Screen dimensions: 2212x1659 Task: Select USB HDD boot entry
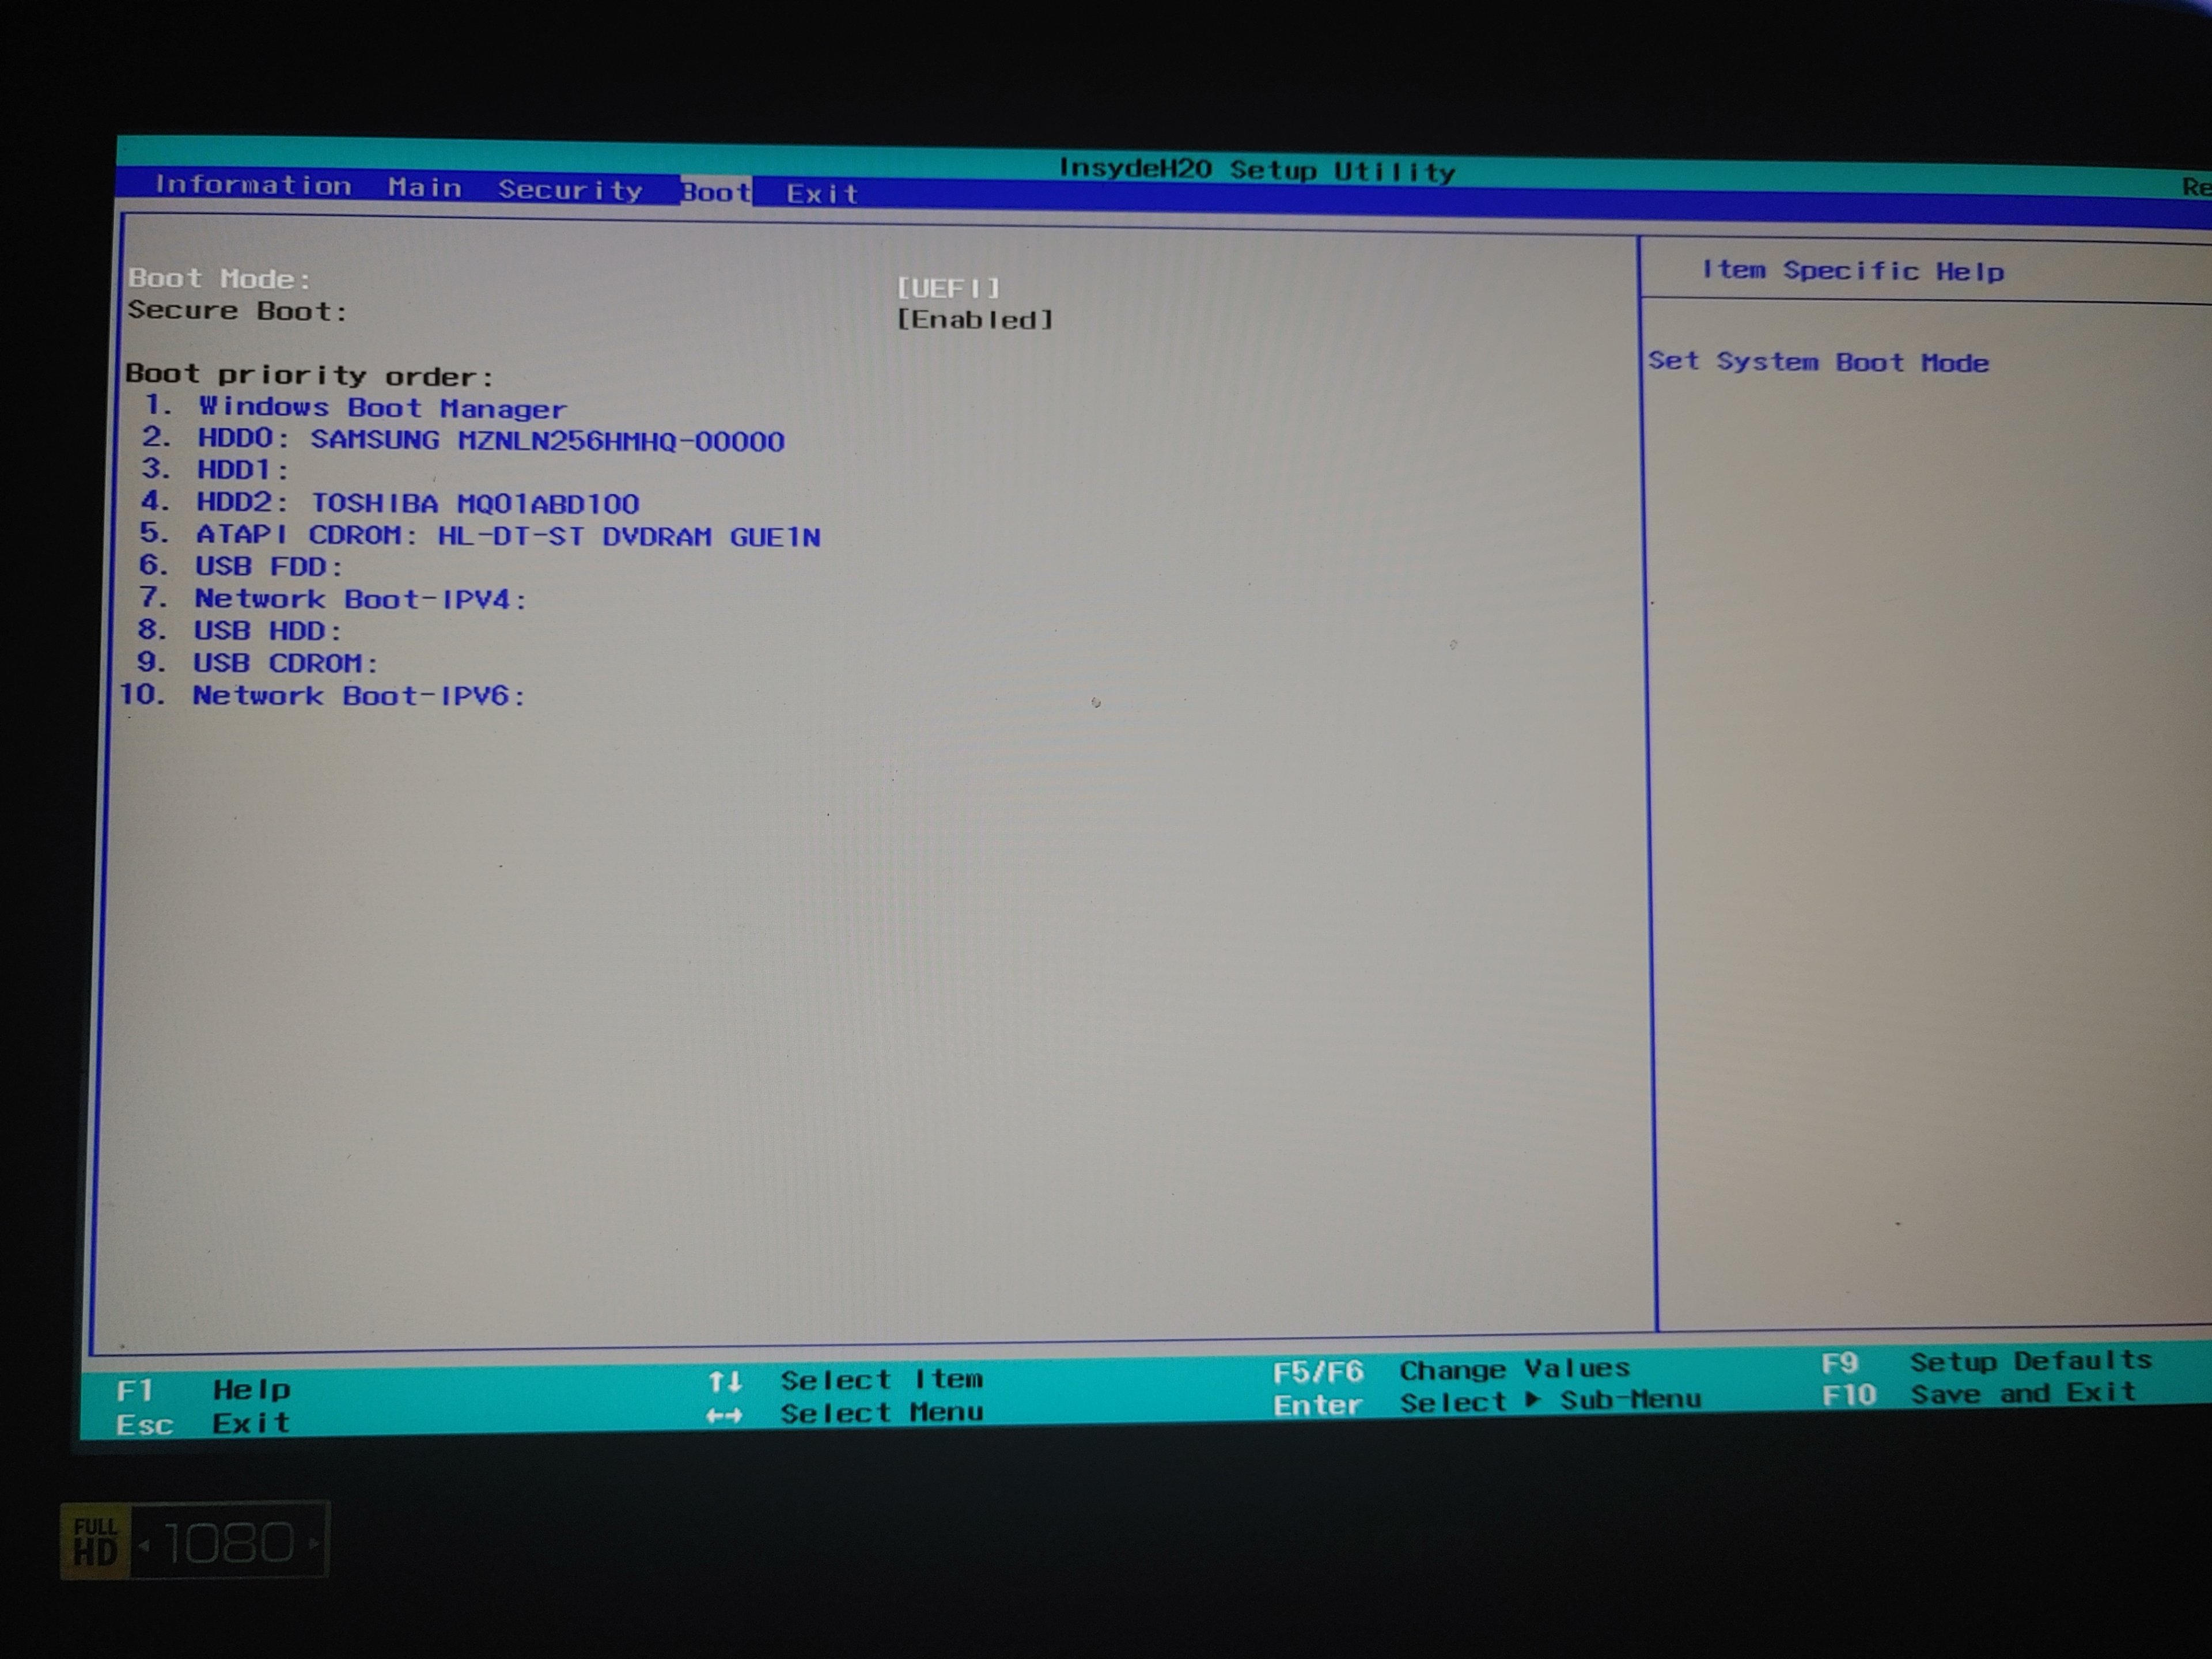tap(267, 631)
